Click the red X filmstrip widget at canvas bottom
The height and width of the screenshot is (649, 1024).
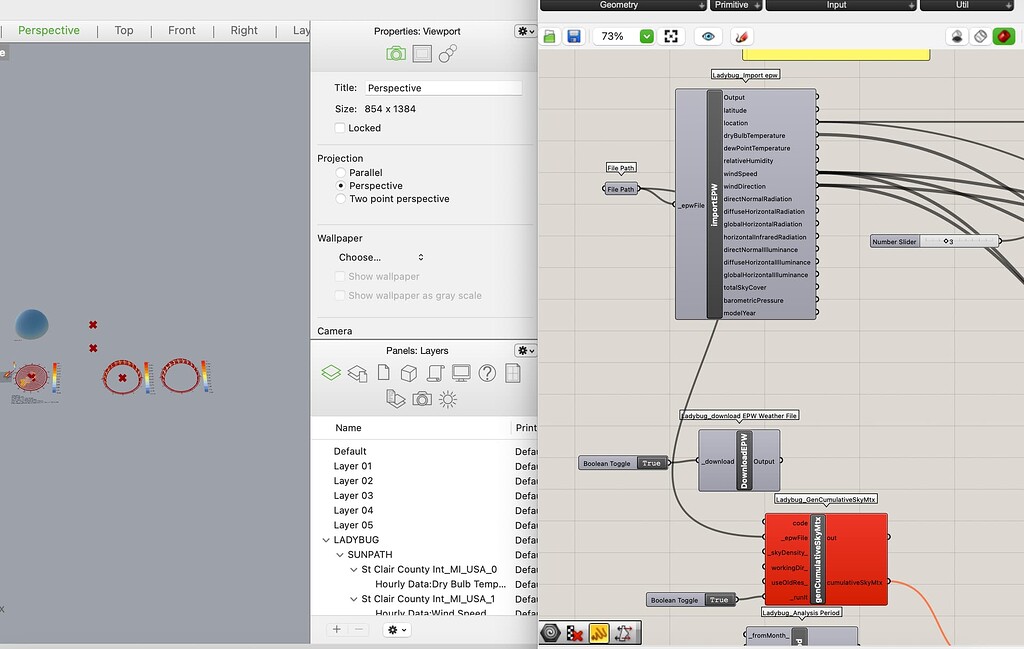click(x=575, y=633)
